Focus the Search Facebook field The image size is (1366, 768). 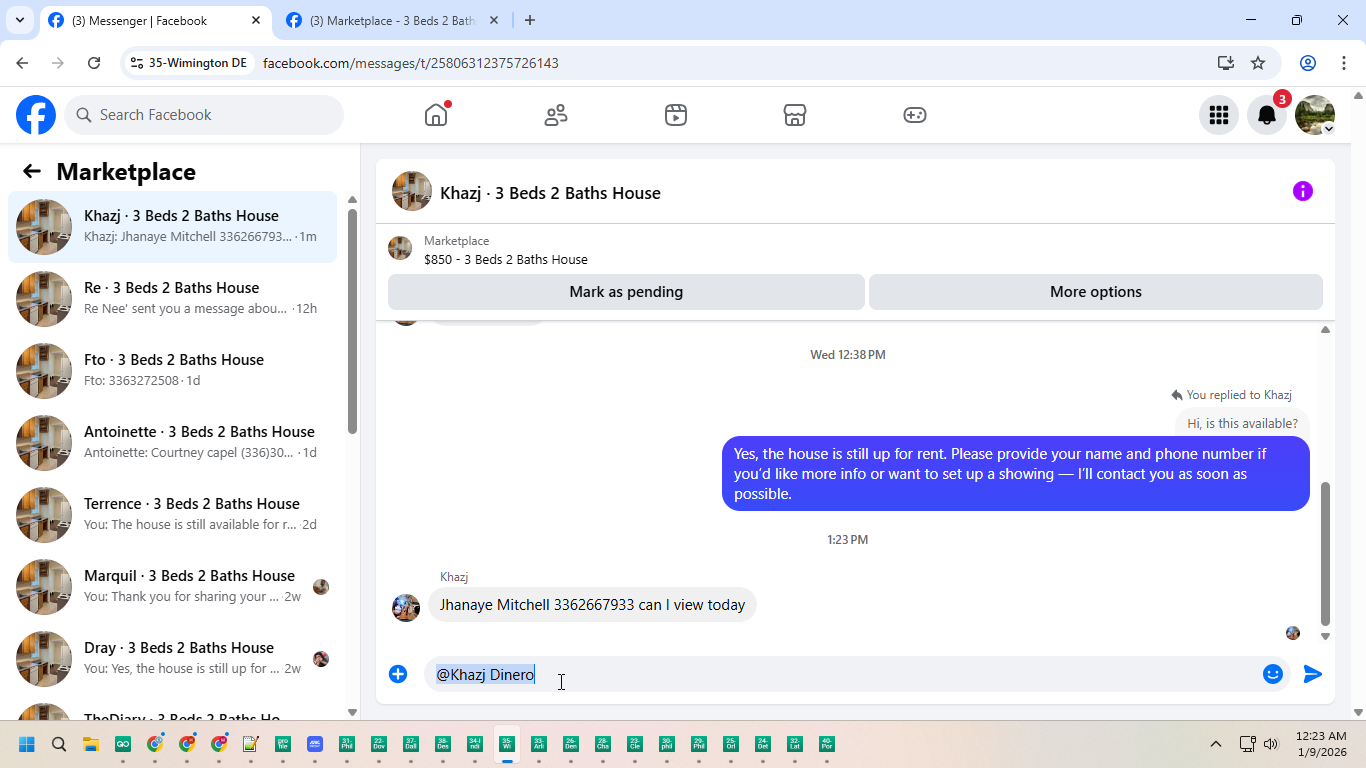(204, 115)
